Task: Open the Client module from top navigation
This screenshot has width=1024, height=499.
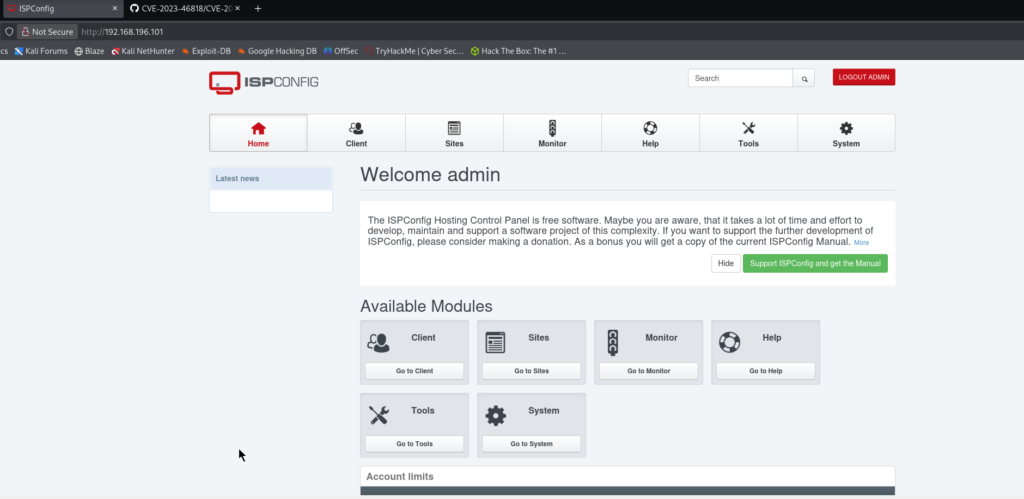Action: (356, 133)
